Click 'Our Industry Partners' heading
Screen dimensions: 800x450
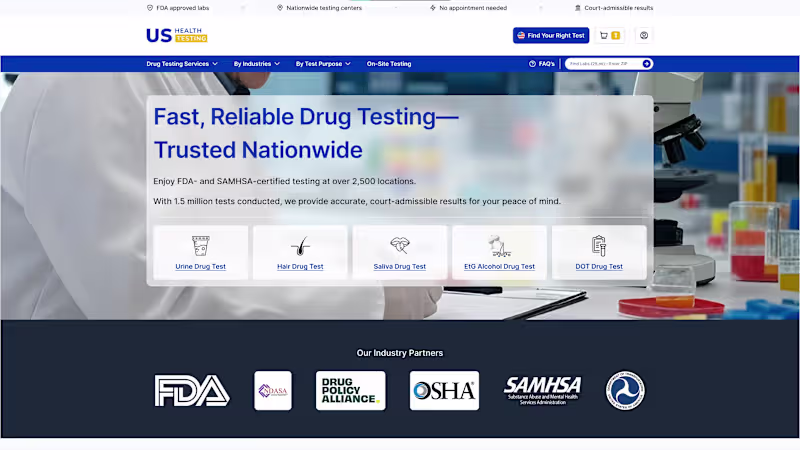click(399, 353)
